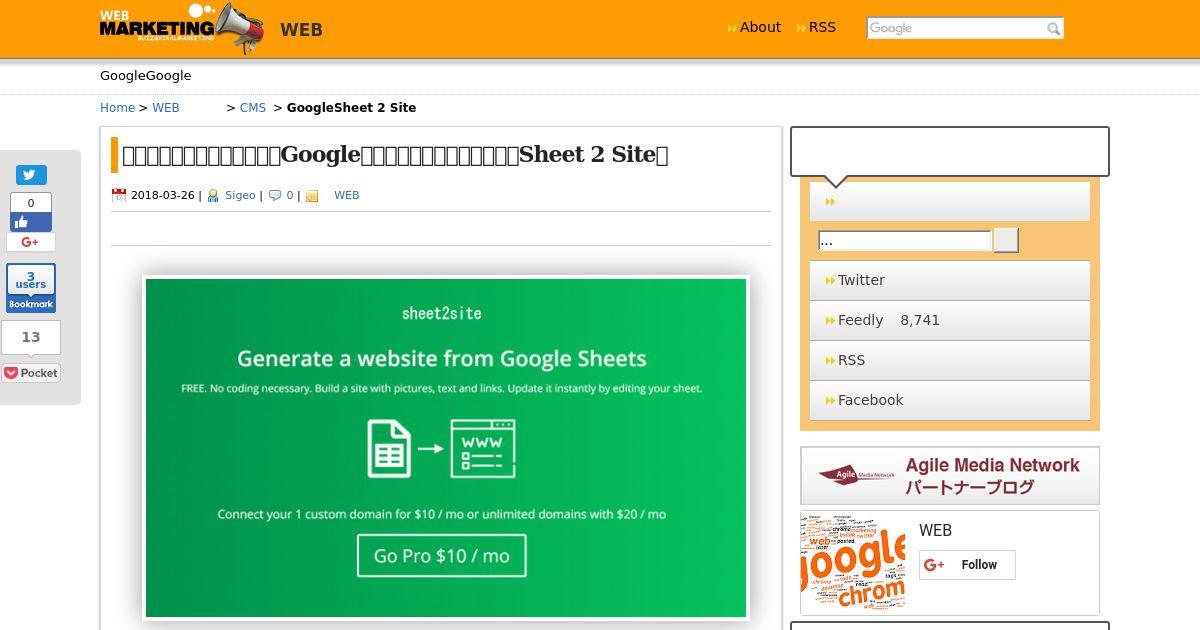Click the Pocket count 13 bubble
This screenshot has width=1200, height=630.
(x=31, y=337)
